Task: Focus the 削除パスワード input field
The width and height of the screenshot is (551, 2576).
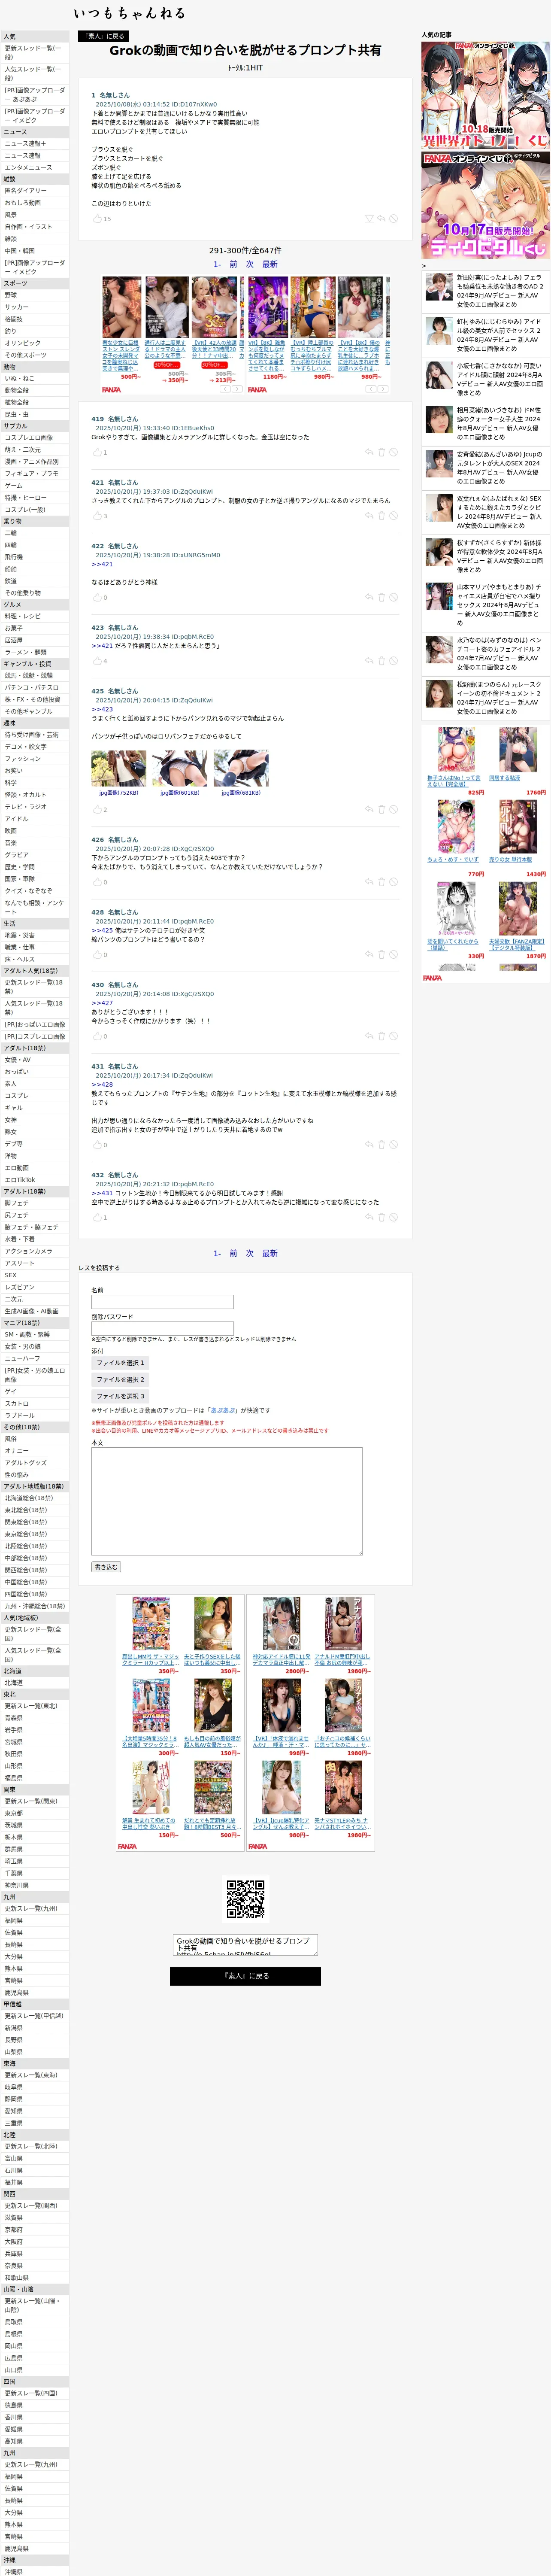Action: pyautogui.click(x=162, y=1328)
